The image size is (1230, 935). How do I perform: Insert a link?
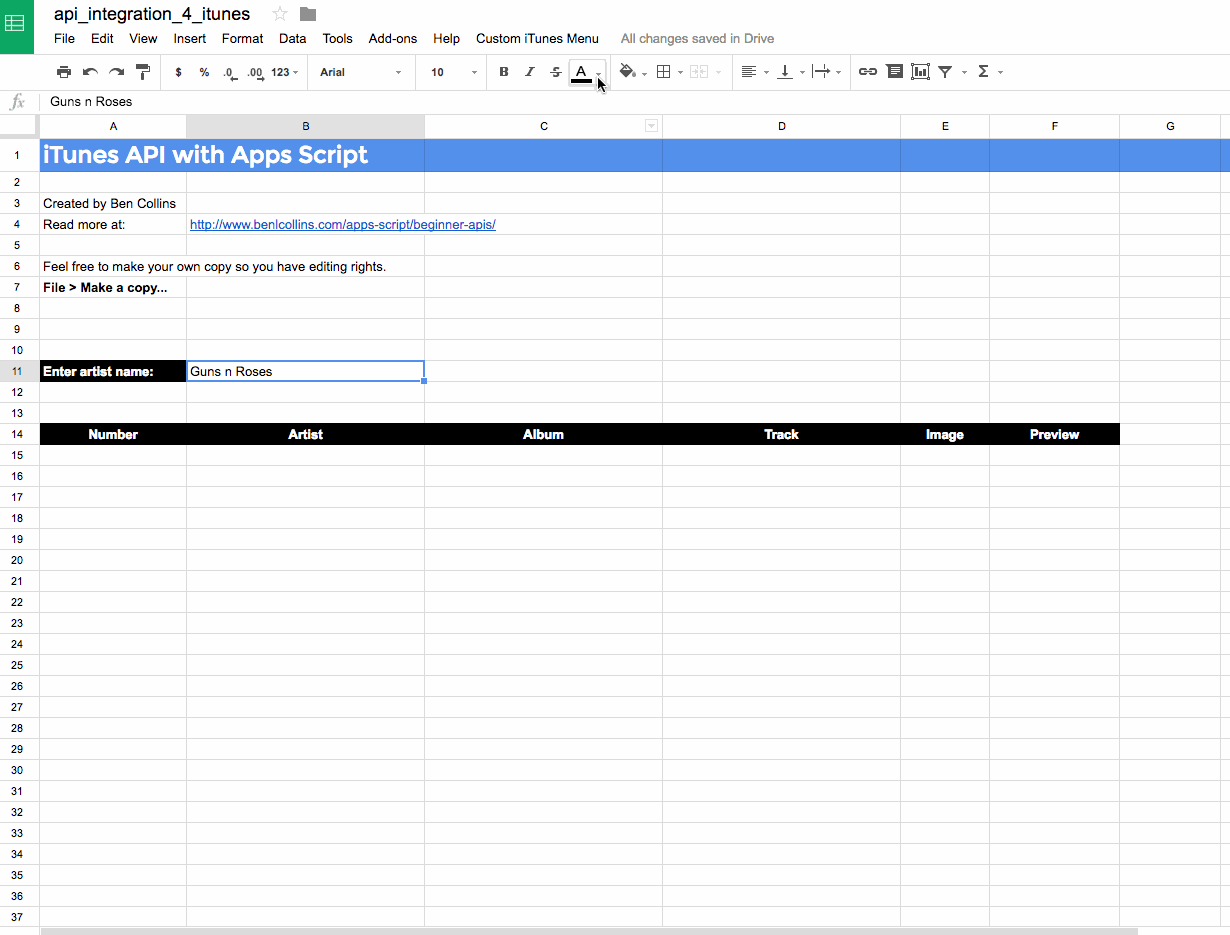867,71
